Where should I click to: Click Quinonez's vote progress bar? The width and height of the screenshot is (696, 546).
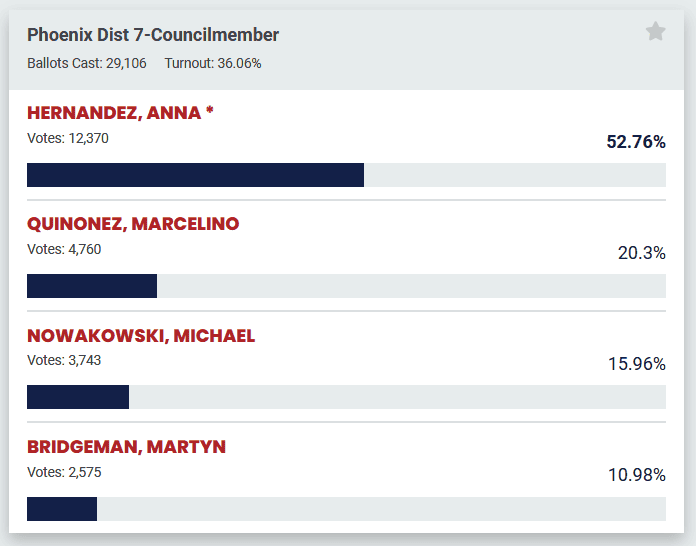(346, 286)
